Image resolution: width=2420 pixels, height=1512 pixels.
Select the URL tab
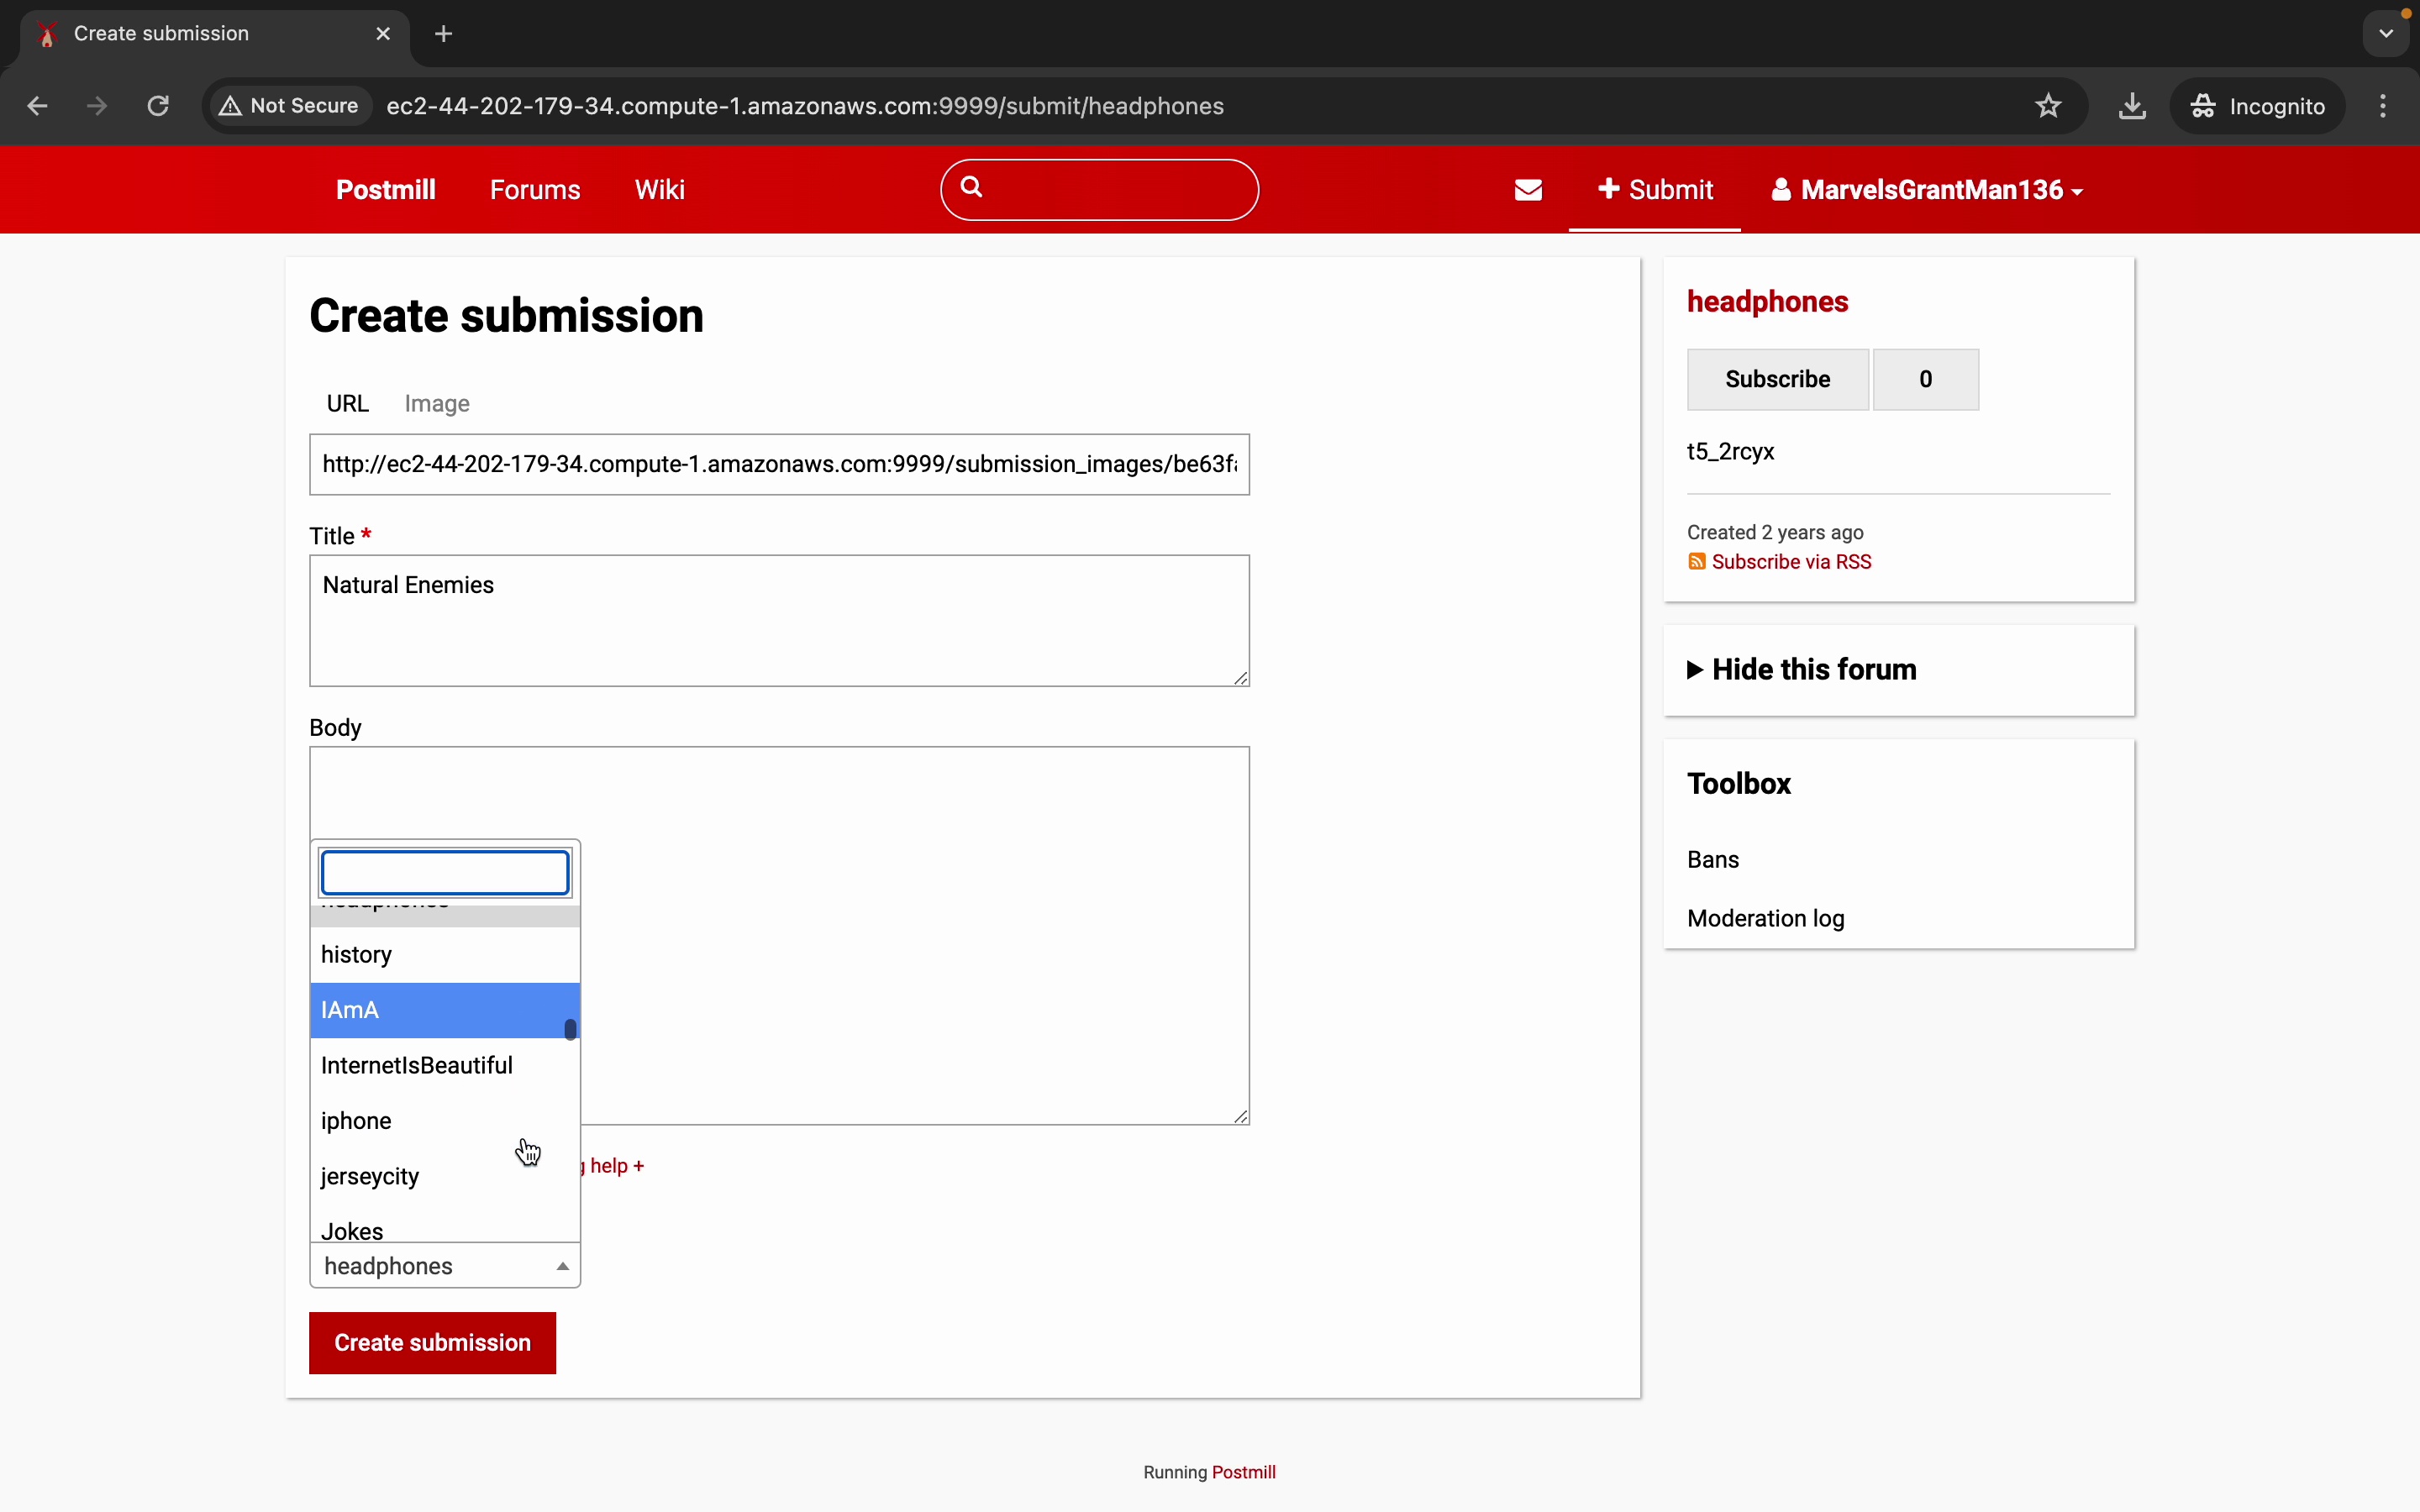click(x=347, y=404)
